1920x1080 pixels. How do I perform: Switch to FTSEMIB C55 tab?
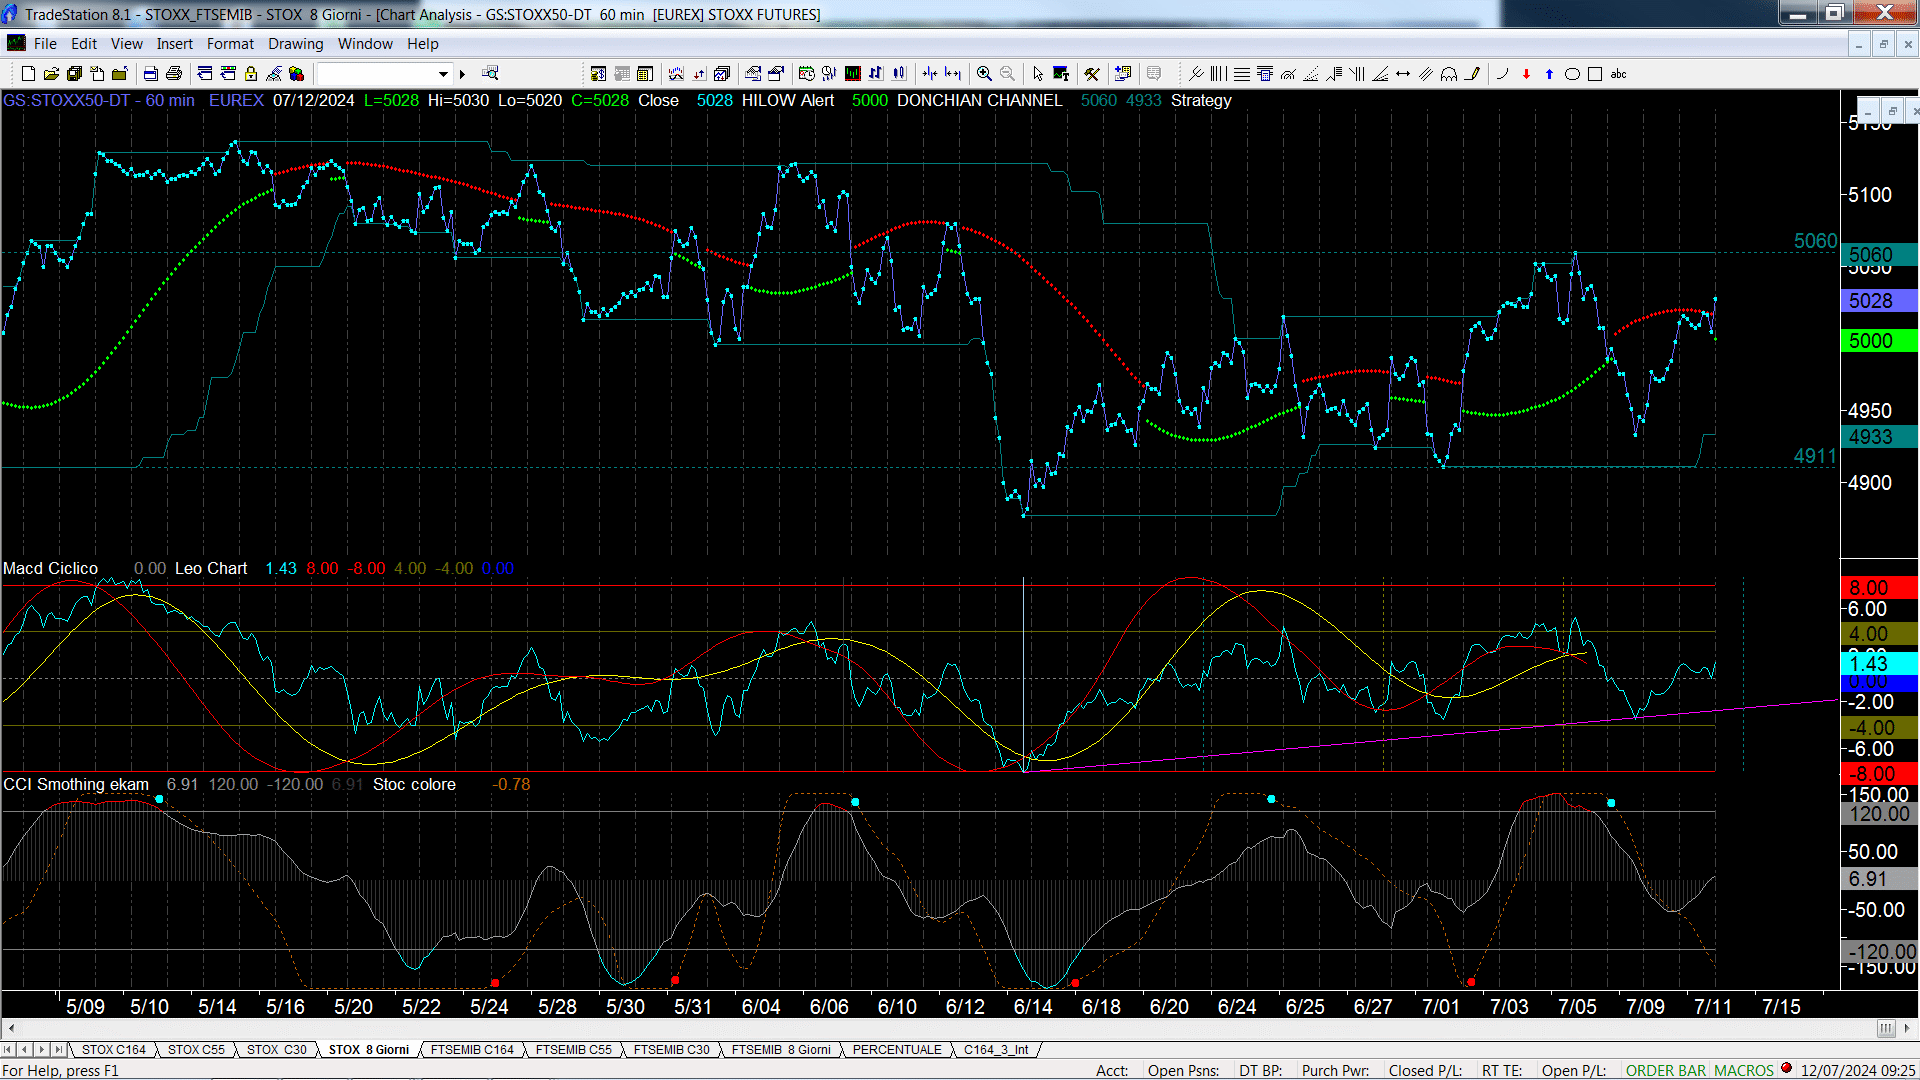tap(573, 1049)
